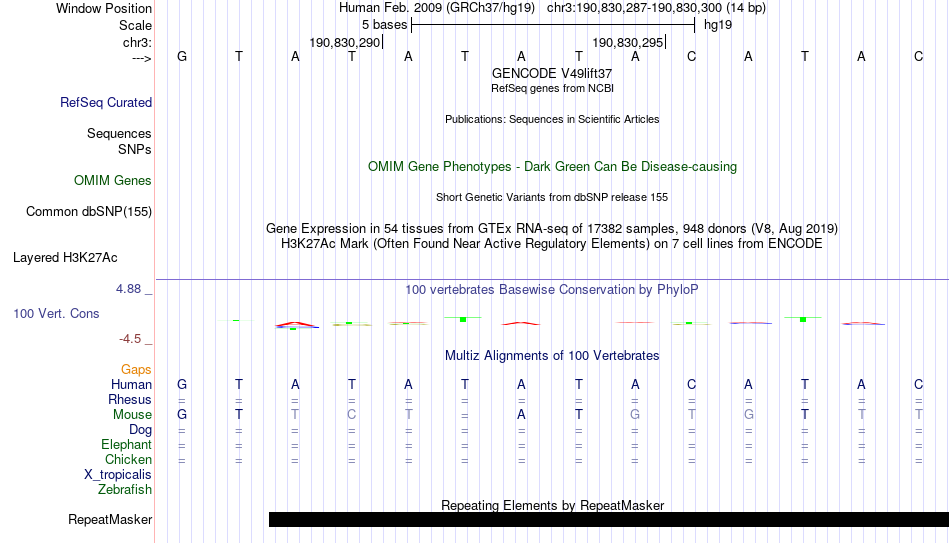Click 'Repeating Elements by RepeatMasker' title
The image size is (950, 543).
coord(552,505)
